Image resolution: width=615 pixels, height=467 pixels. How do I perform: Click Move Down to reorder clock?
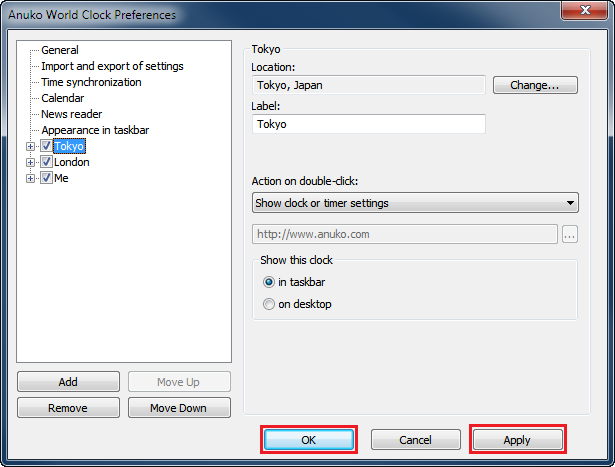(177, 408)
